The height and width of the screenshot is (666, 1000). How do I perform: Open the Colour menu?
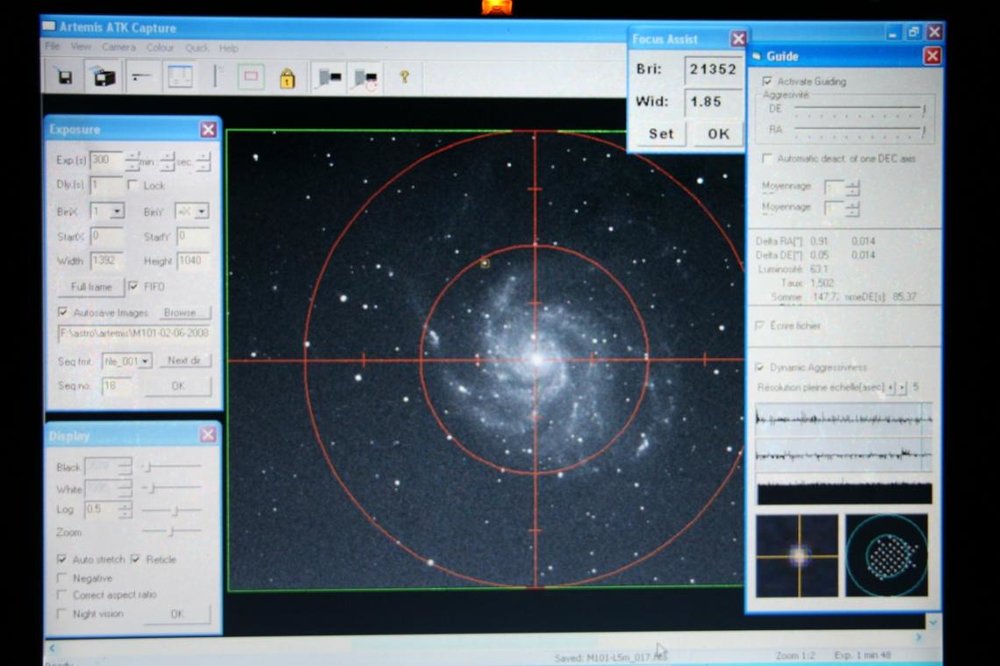coord(160,47)
